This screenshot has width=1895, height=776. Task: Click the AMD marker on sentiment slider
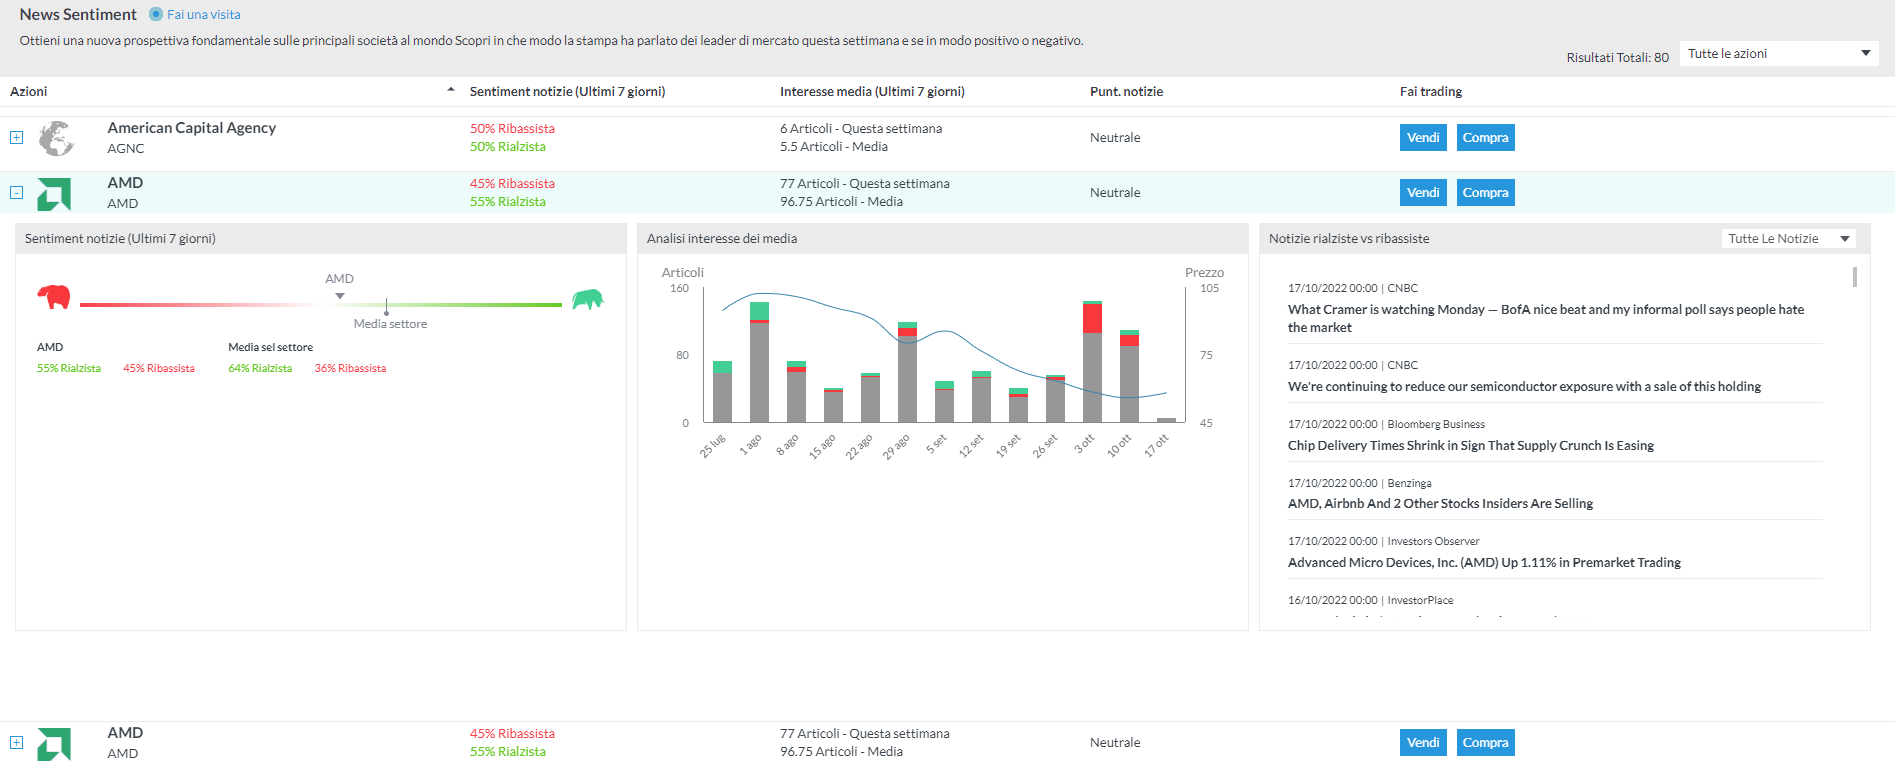tap(340, 295)
